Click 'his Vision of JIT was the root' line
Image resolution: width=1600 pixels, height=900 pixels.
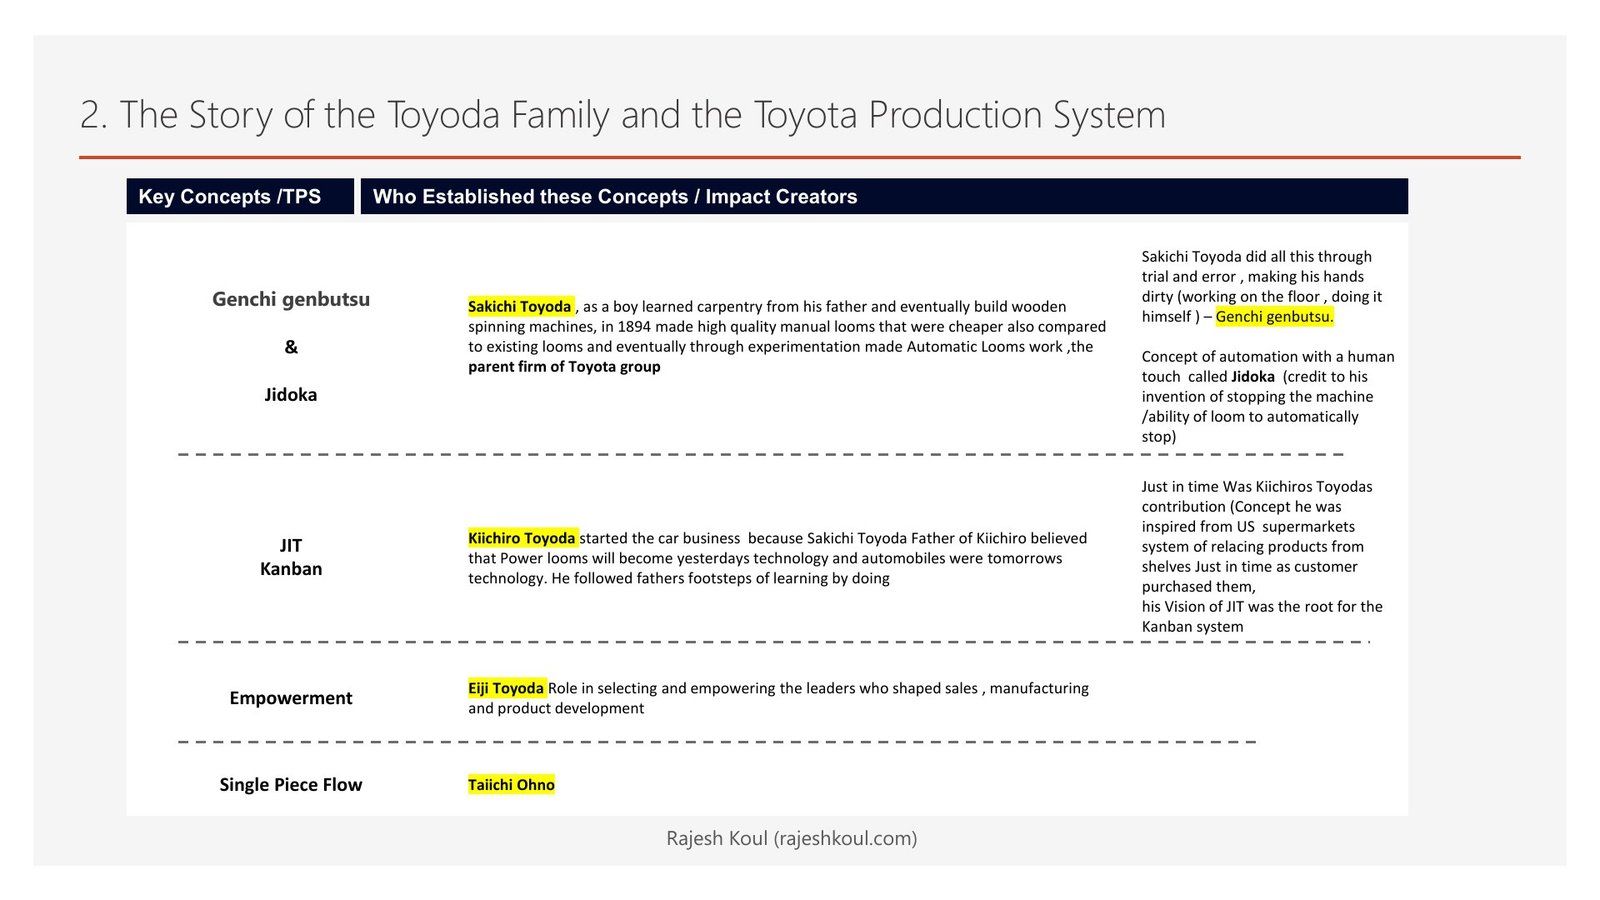tap(1262, 606)
